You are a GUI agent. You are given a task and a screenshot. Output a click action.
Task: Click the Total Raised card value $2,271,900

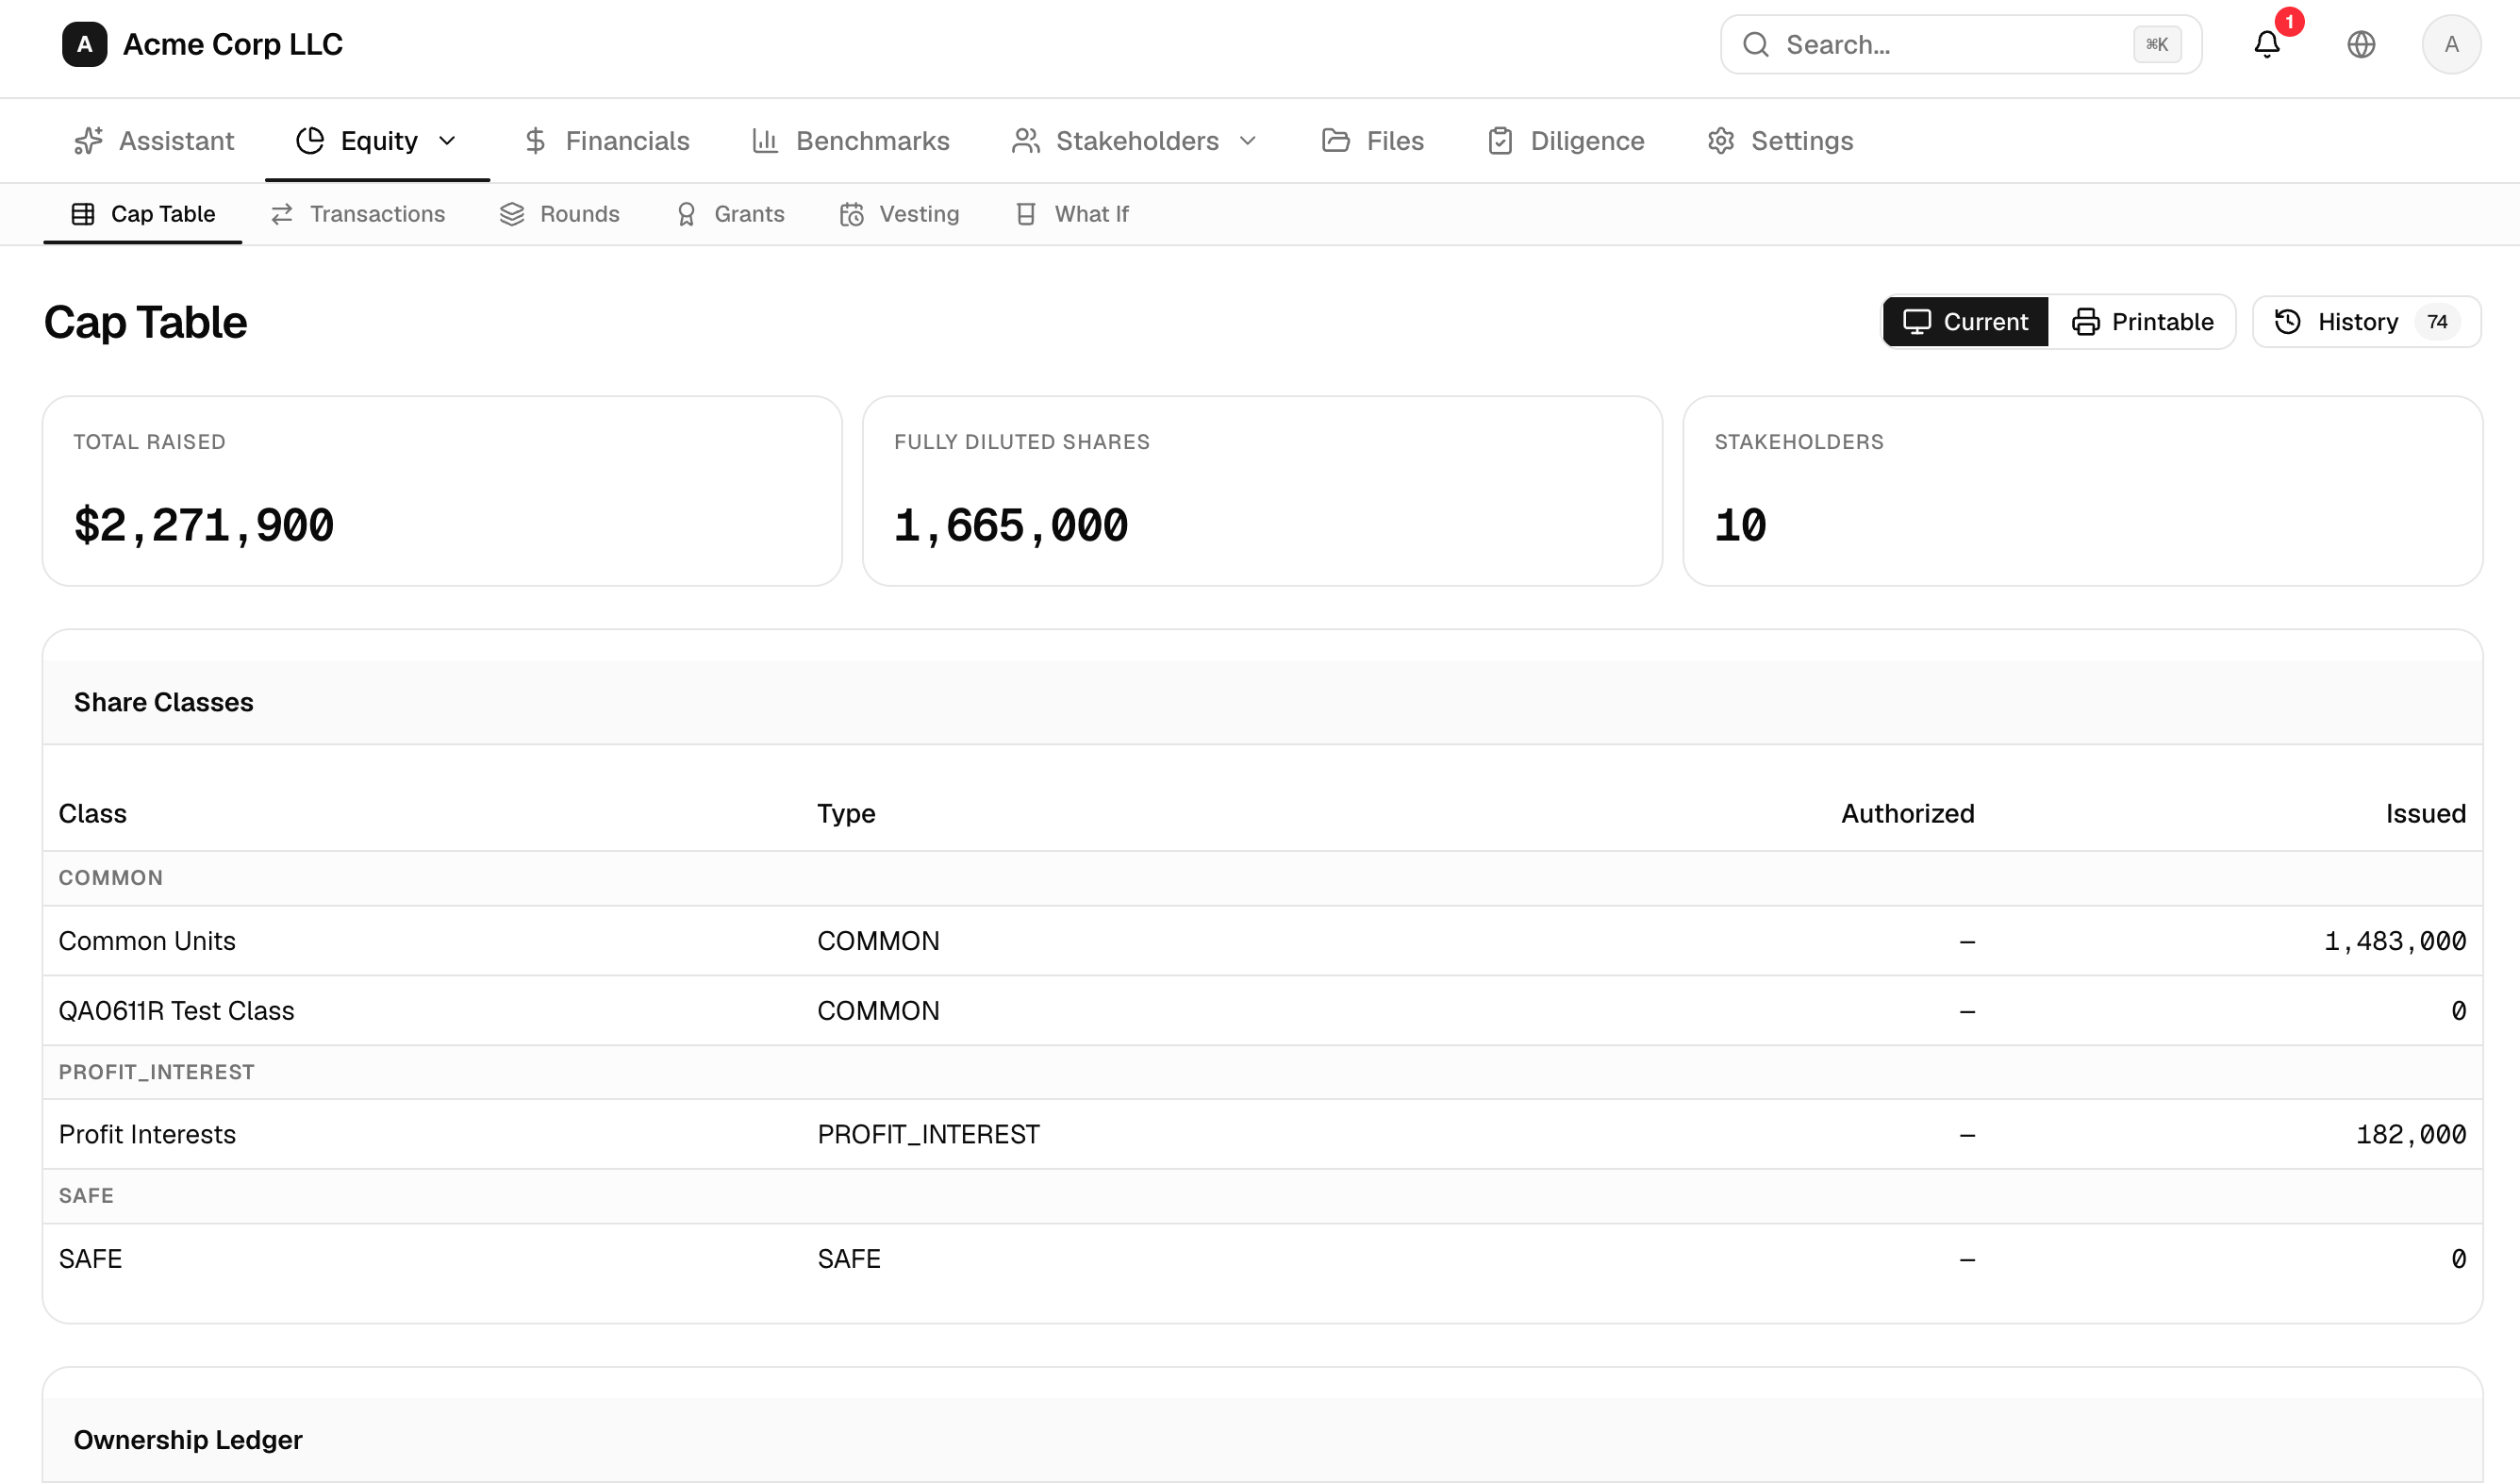point(204,525)
